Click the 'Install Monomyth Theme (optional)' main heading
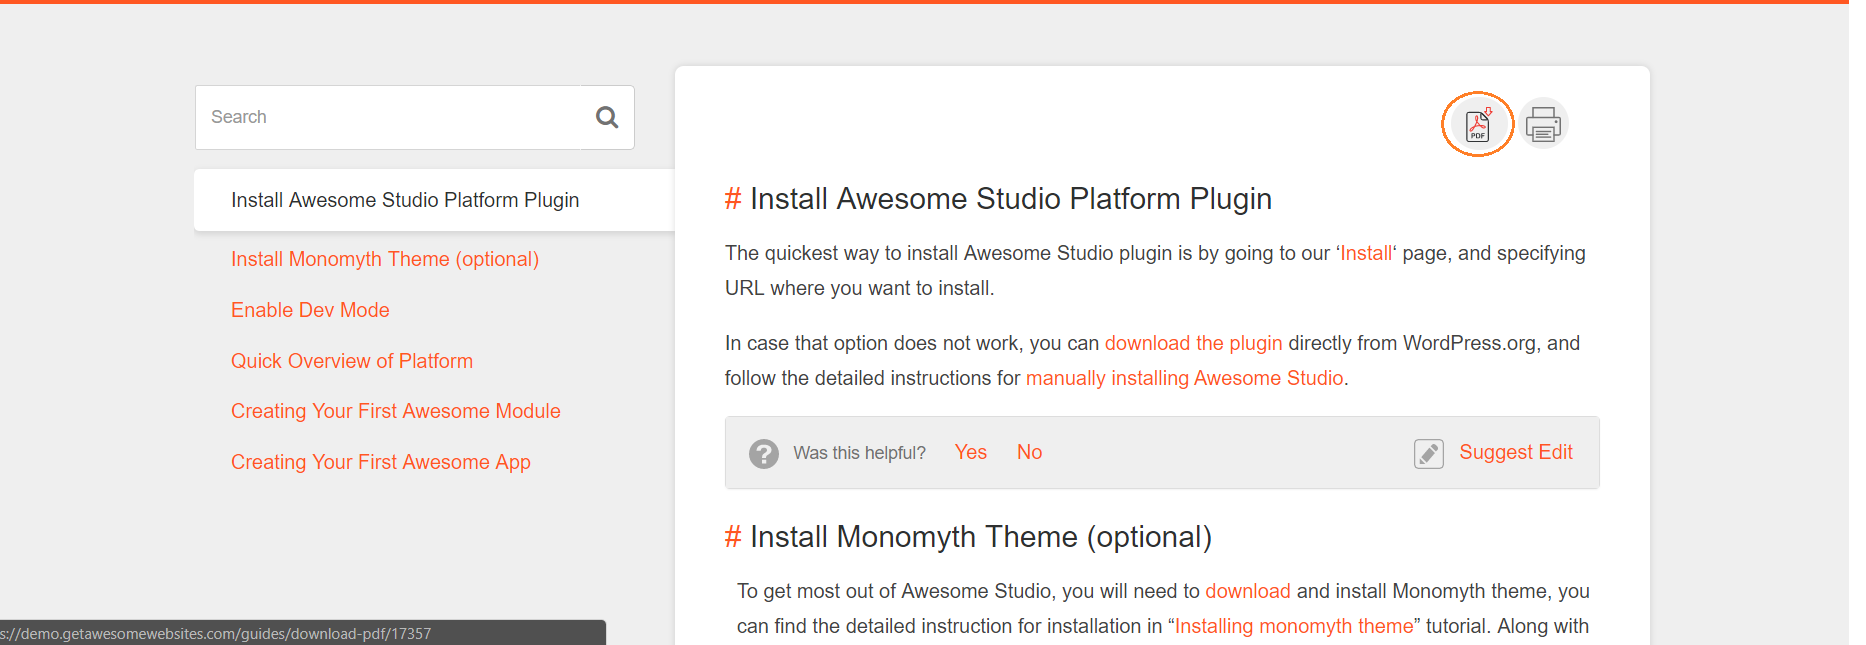The height and width of the screenshot is (645, 1866). tap(981, 537)
